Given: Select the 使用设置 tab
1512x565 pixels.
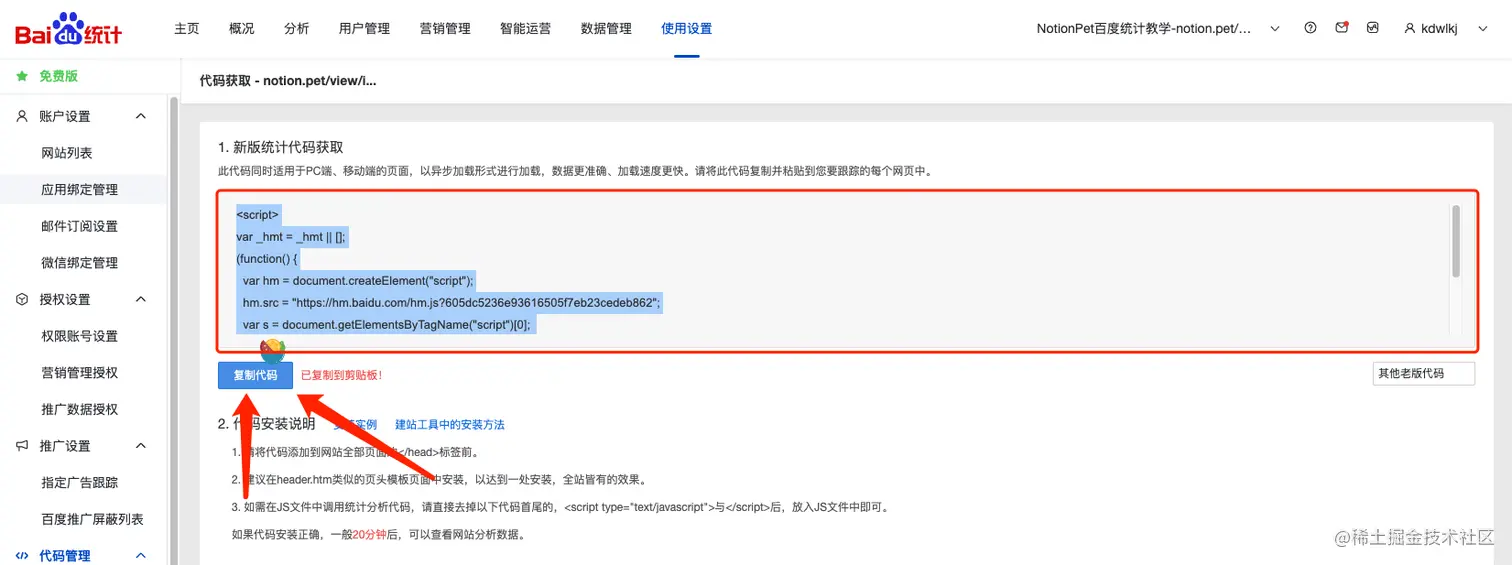Looking at the screenshot, I should 687,28.
